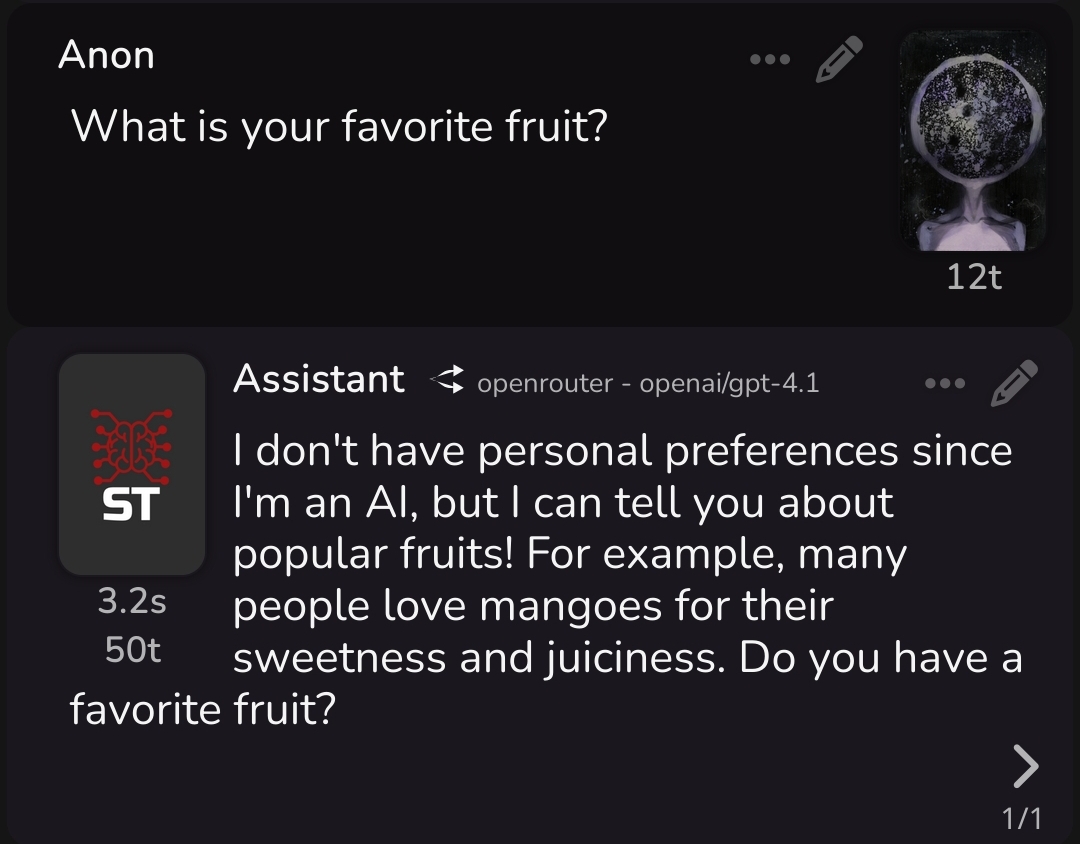Click the "sweetness and juiciness" phrase
This screenshot has height=844, width=1080.
coord(478,658)
